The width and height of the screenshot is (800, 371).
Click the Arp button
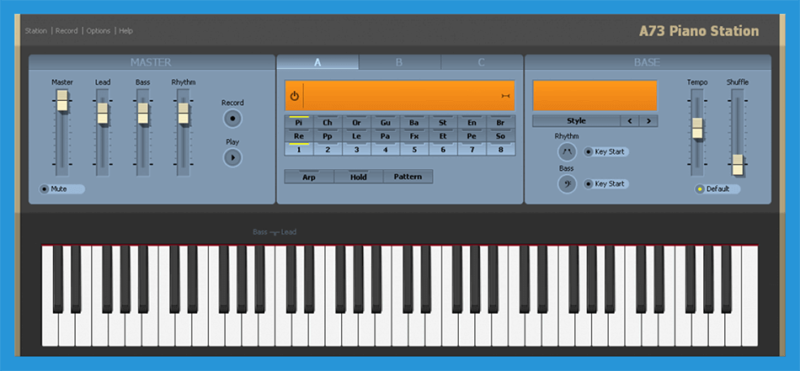(x=309, y=177)
